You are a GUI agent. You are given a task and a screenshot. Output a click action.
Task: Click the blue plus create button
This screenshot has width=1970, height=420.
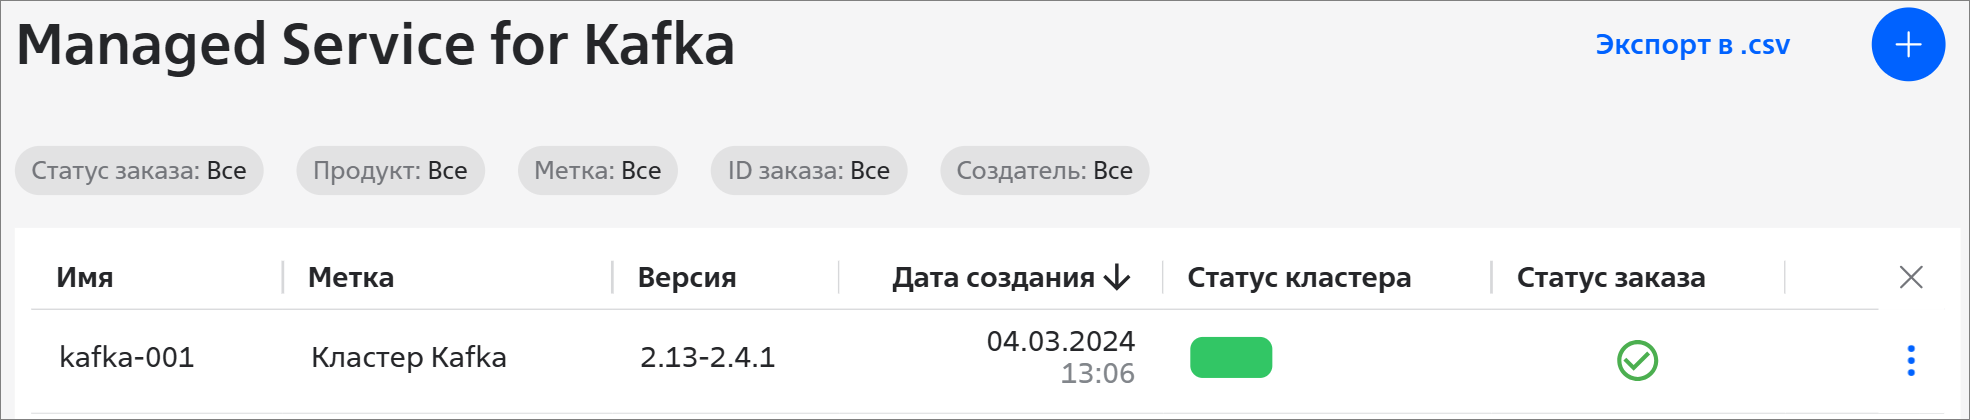click(x=1908, y=45)
